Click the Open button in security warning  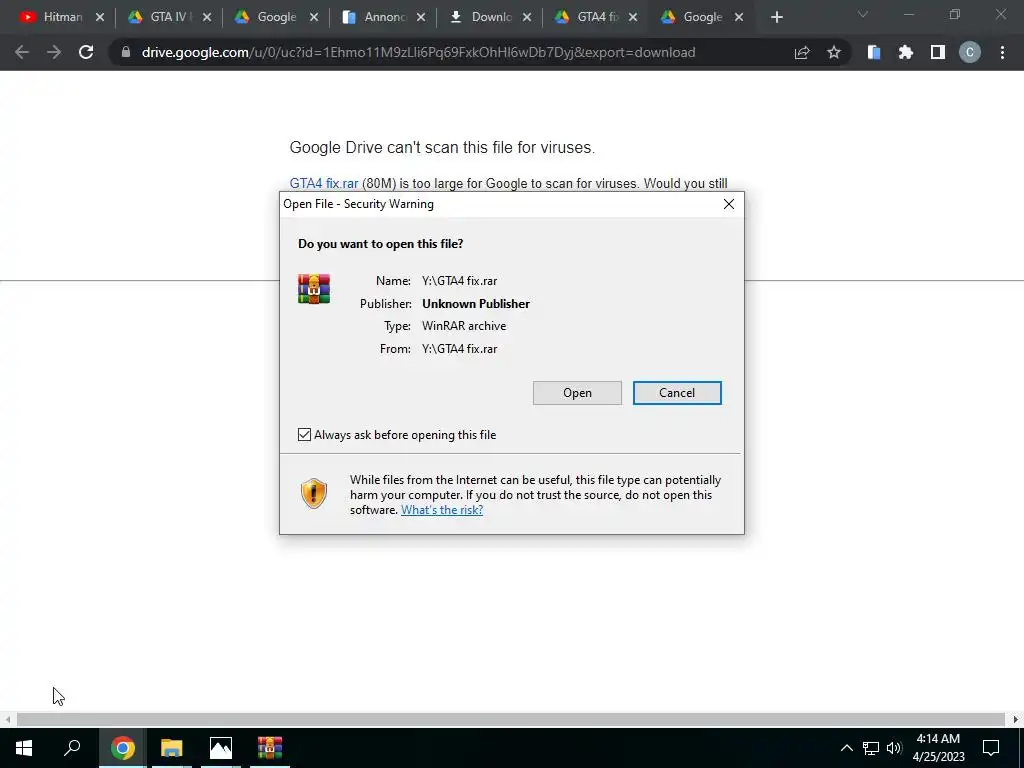[x=577, y=392]
